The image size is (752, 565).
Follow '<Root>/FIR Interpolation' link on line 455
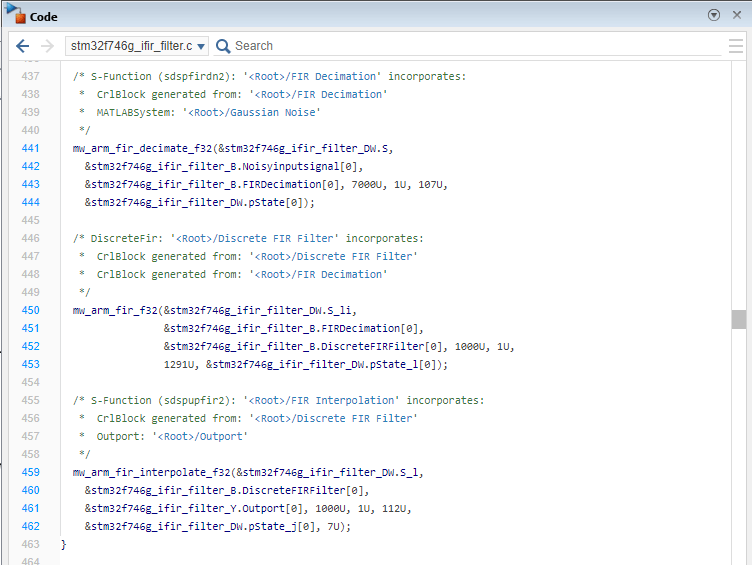point(321,400)
